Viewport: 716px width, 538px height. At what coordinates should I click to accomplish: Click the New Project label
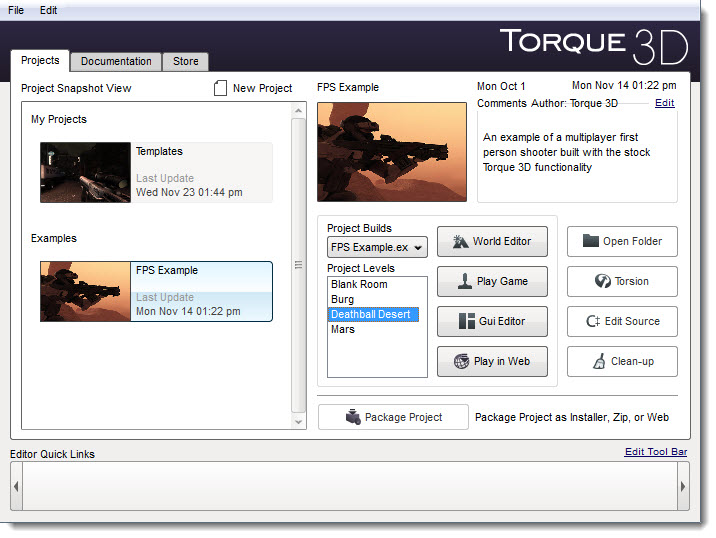tap(262, 88)
